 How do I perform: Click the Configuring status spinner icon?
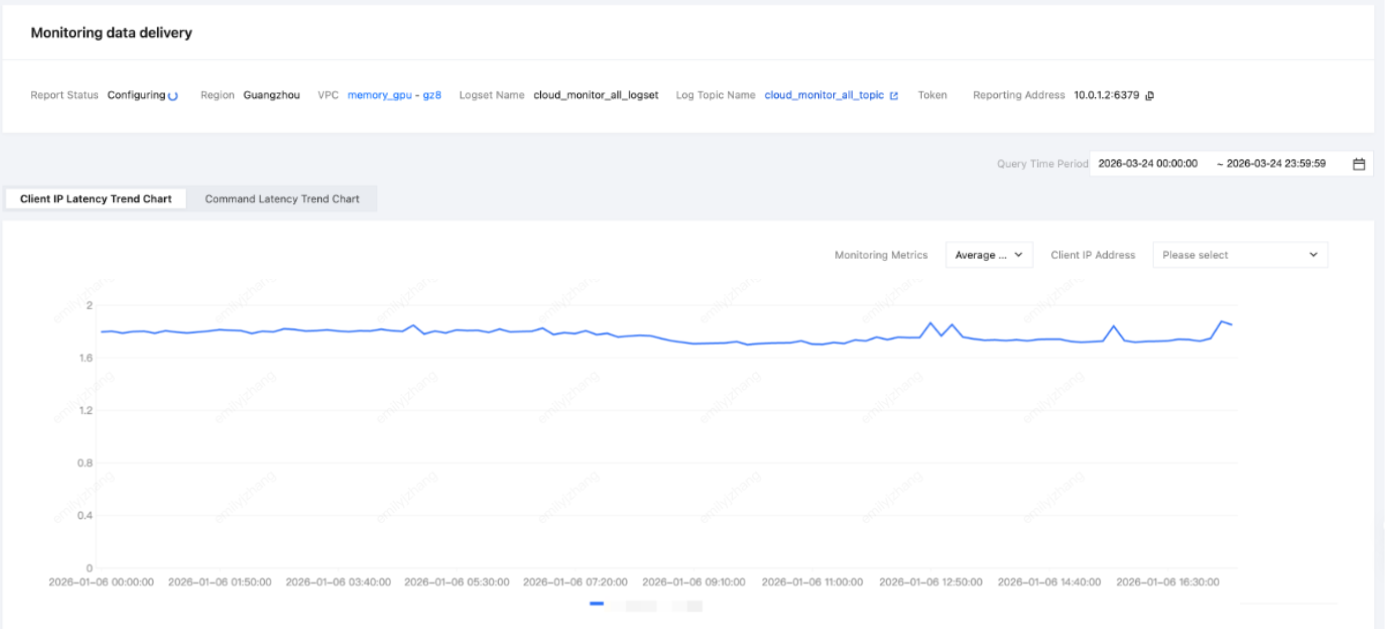tap(173, 96)
